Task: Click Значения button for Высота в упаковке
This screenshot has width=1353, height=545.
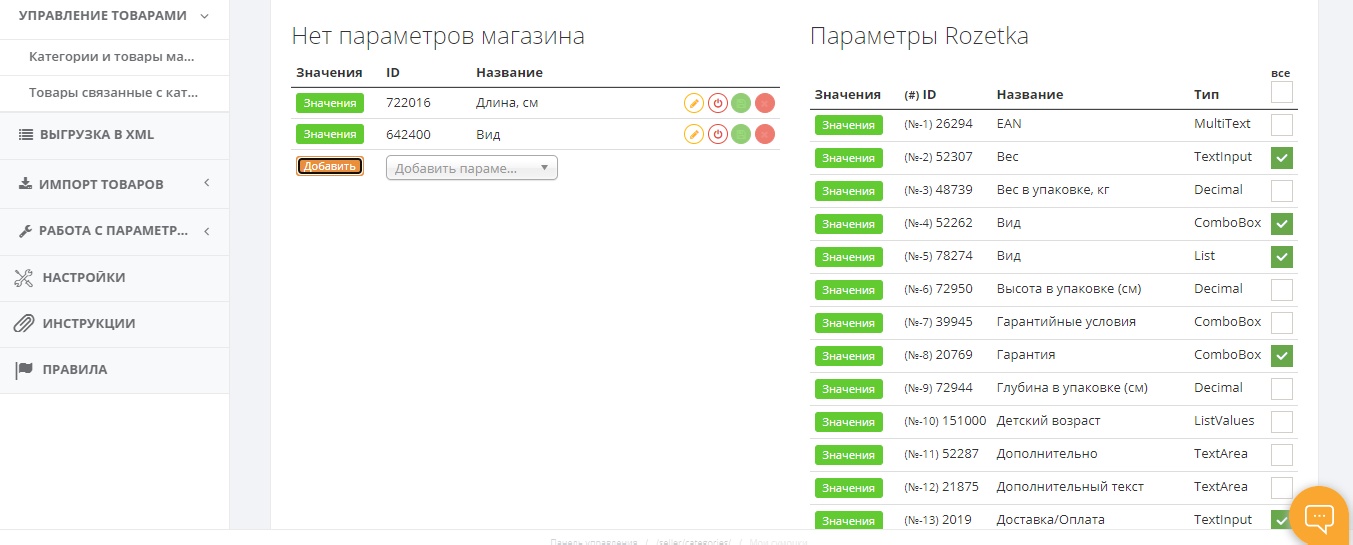Action: [849, 290]
